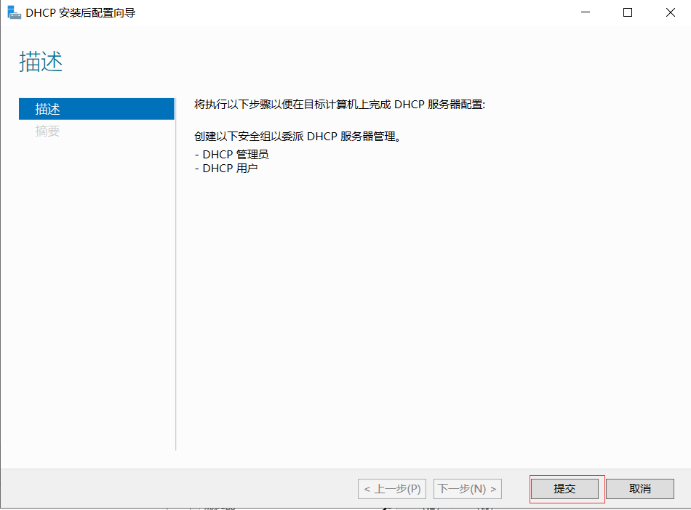Screen dimensions: 691x510
Task: Click the 提交 (Commit) button
Action: tap(565, 488)
